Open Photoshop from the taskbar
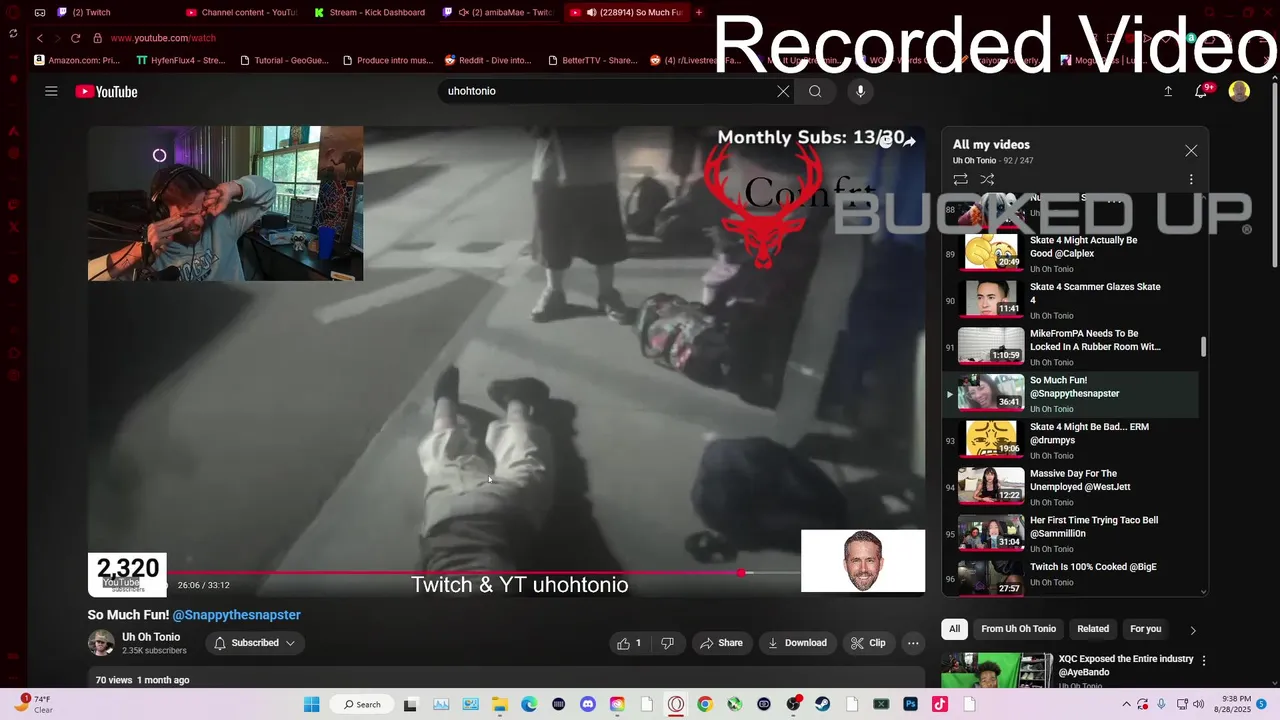Viewport: 1280px width, 720px height. (x=910, y=704)
